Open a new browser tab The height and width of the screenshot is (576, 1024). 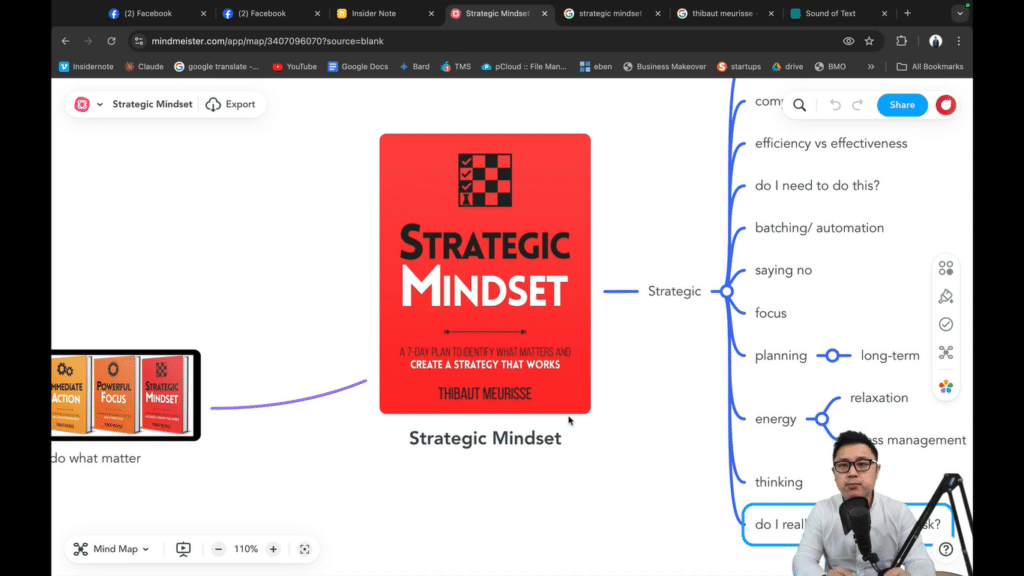tap(907, 14)
